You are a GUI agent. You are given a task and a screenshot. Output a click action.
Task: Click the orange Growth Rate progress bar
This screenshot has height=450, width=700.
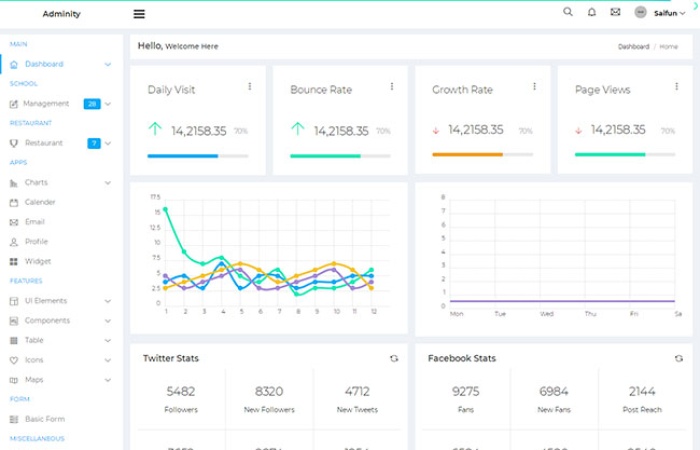pyautogui.click(x=467, y=155)
